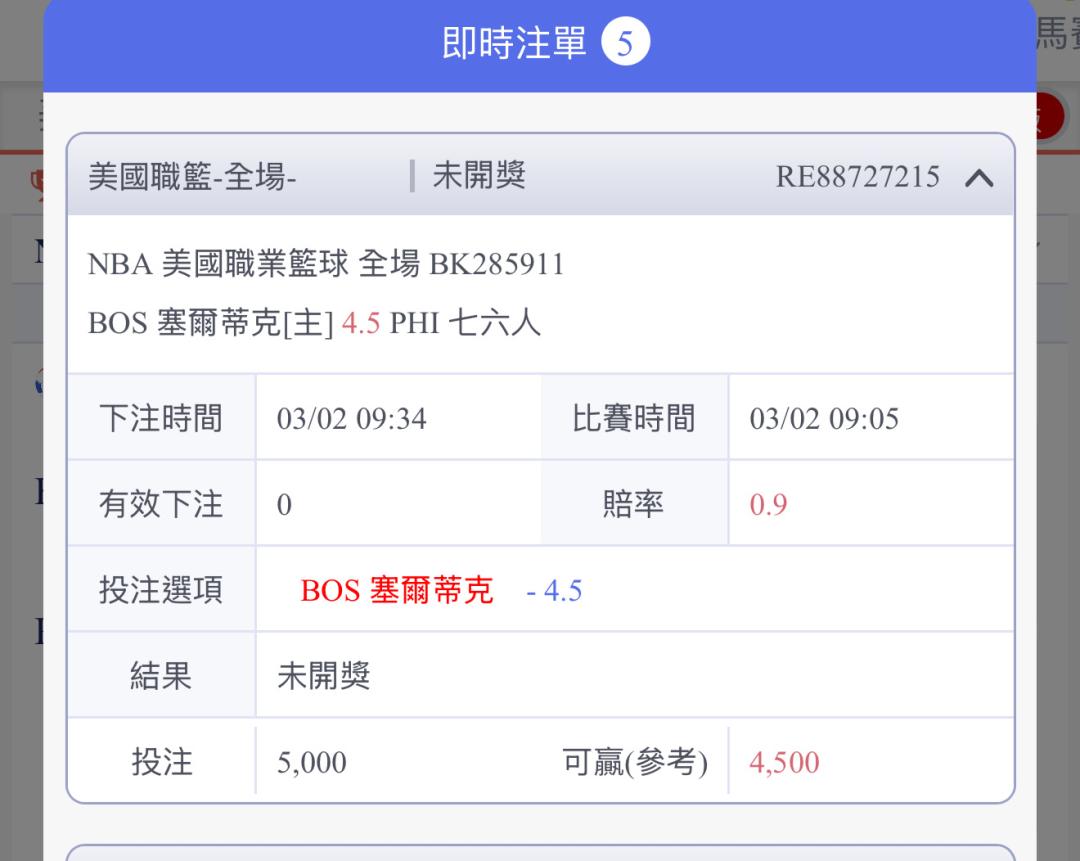Viewport: 1080px width, 861px height.
Task: Click the red 4.5 handicap in matchup line
Action: tap(360, 324)
